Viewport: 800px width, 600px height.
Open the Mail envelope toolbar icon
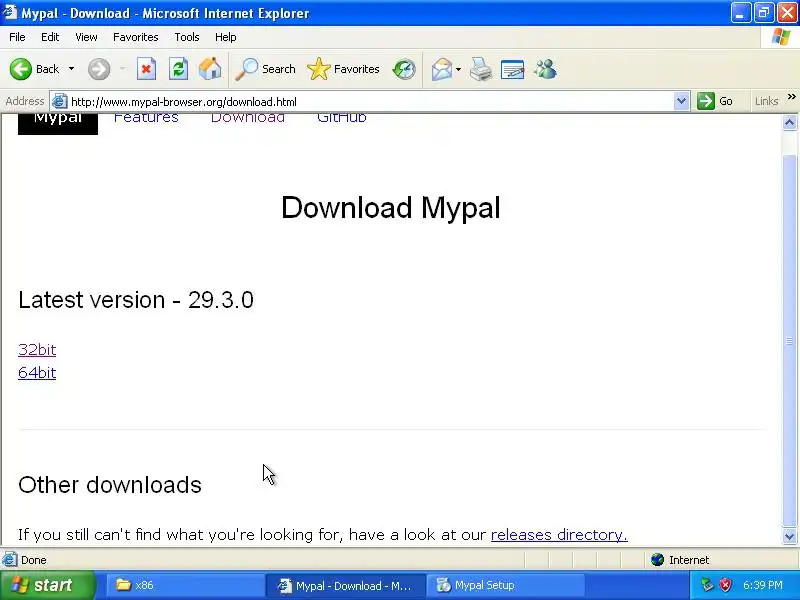point(442,69)
